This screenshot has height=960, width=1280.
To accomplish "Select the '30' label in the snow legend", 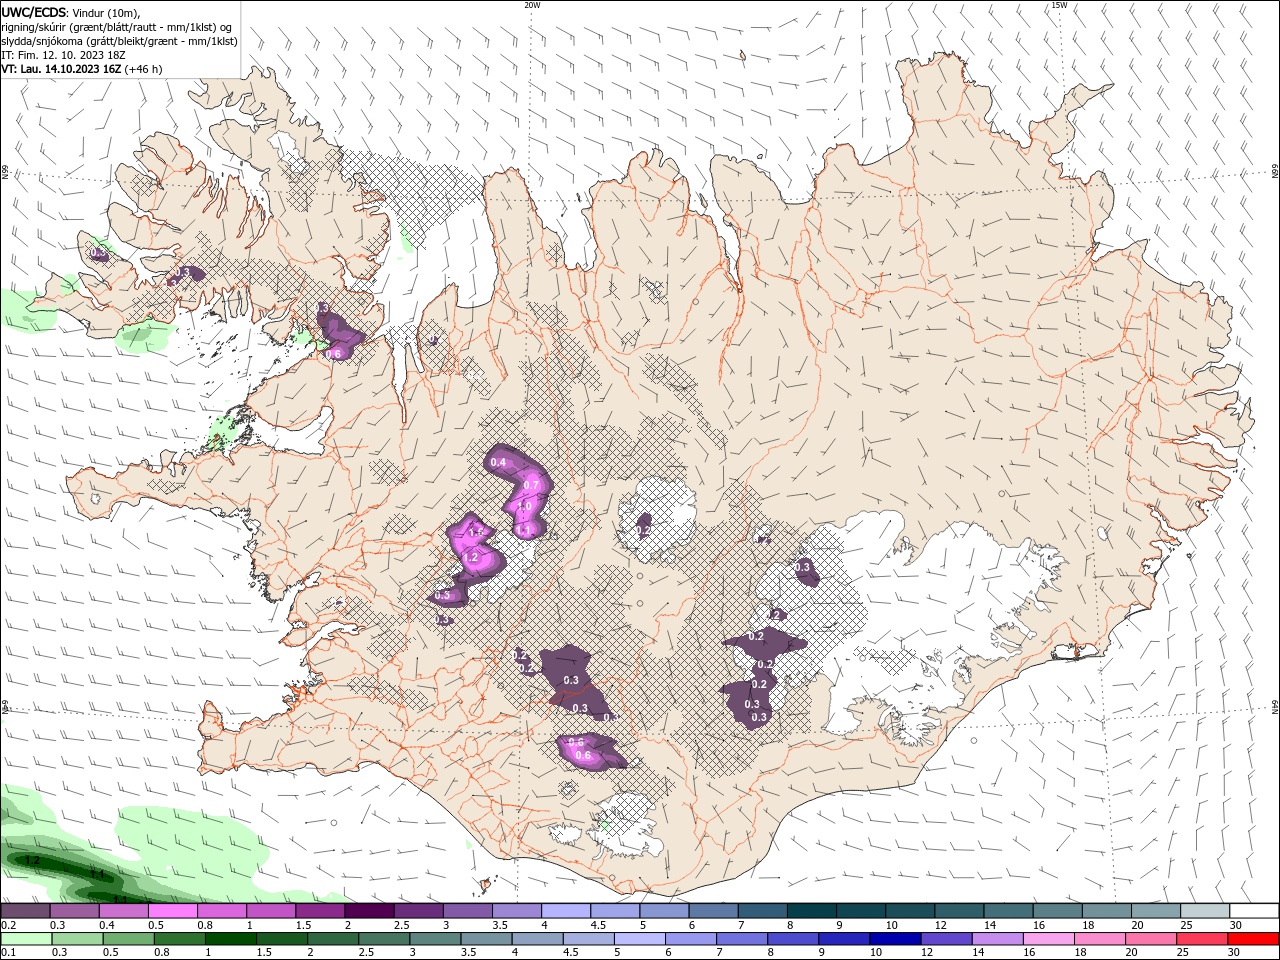I will tap(1236, 925).
